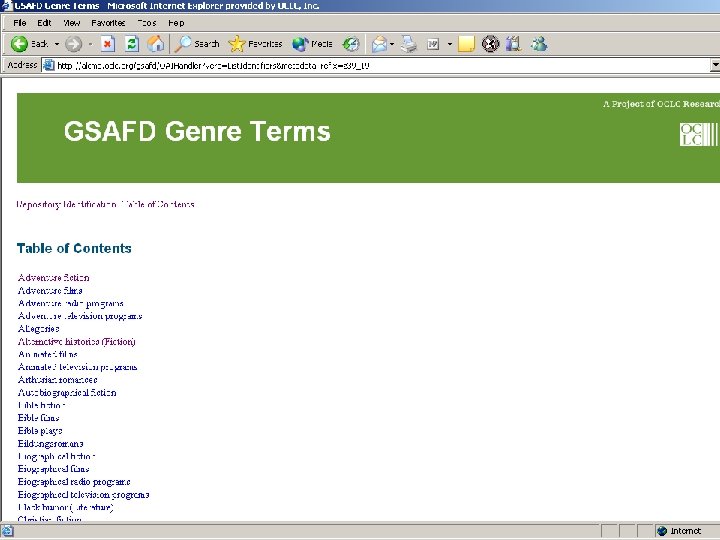The image size is (720, 540).
Task: Open the Animated films link
Action: pyautogui.click(x=48, y=354)
